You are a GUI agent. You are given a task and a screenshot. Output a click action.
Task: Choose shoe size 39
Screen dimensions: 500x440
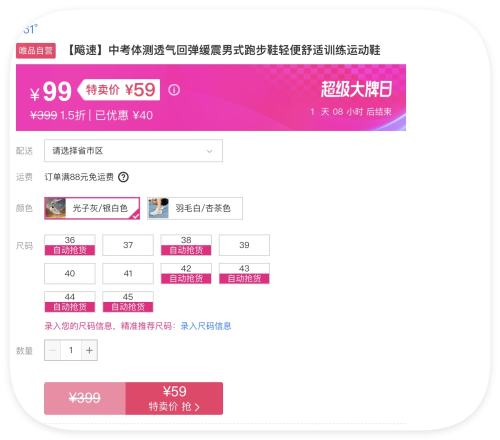coord(244,245)
